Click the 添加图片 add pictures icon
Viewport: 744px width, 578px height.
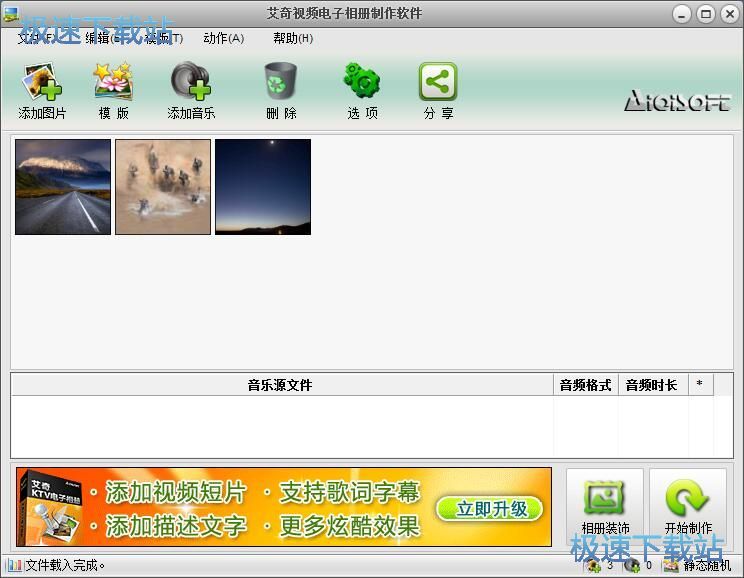(42, 82)
